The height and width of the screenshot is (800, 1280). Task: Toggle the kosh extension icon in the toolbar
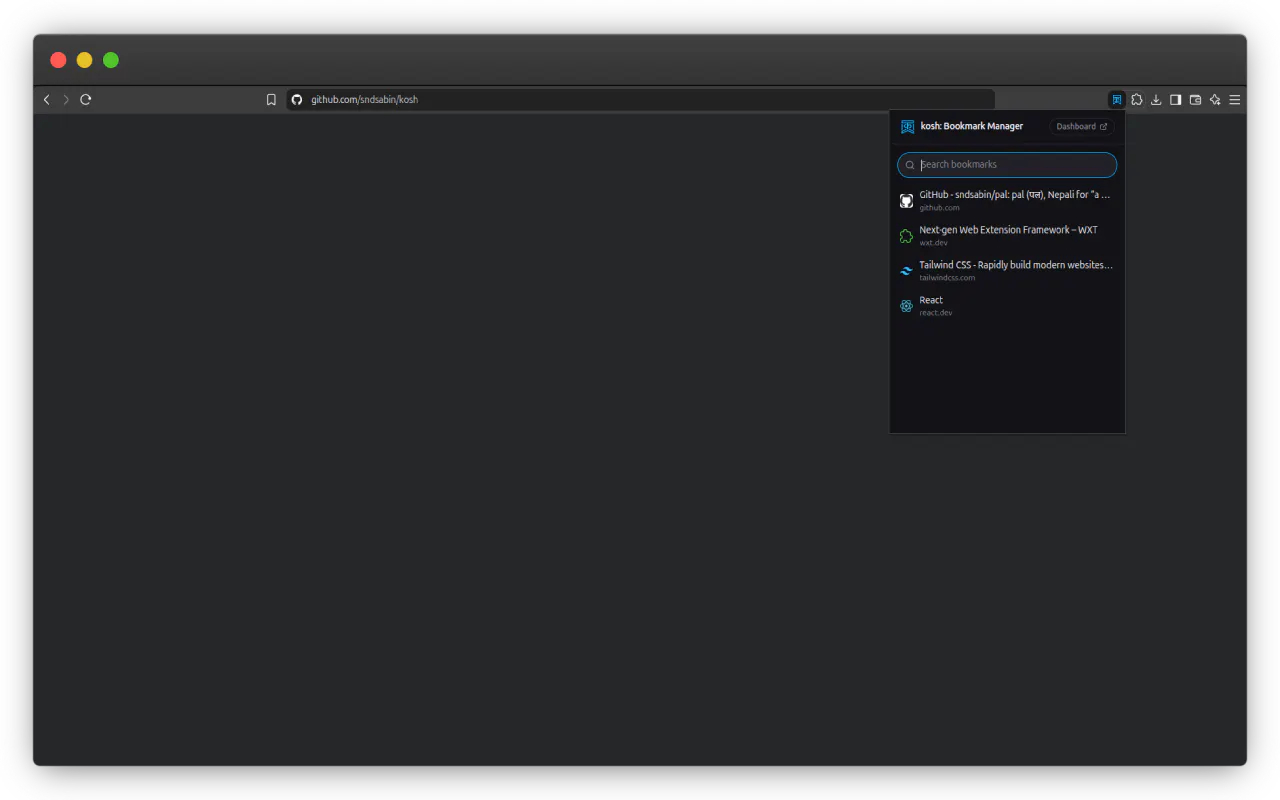pos(1117,100)
